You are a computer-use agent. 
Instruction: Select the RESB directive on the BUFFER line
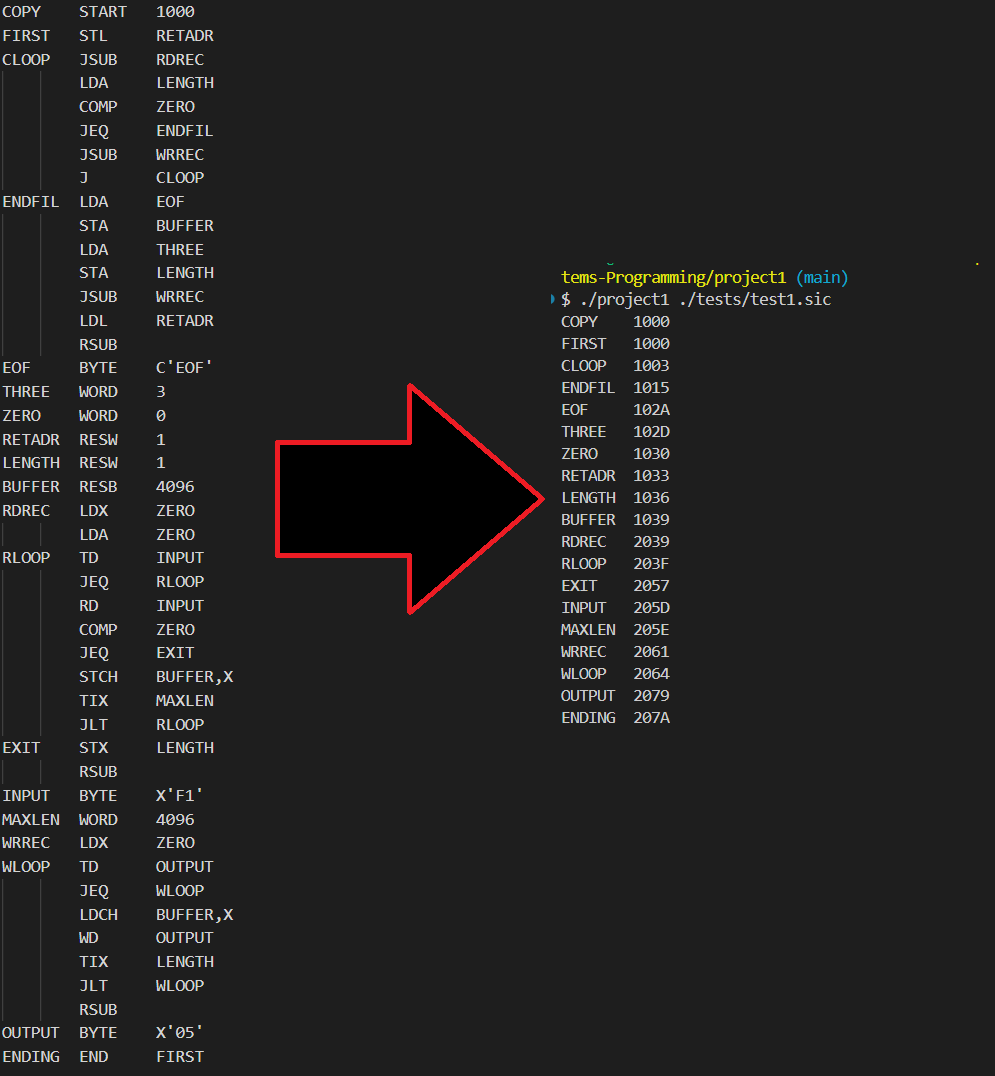[98, 487]
